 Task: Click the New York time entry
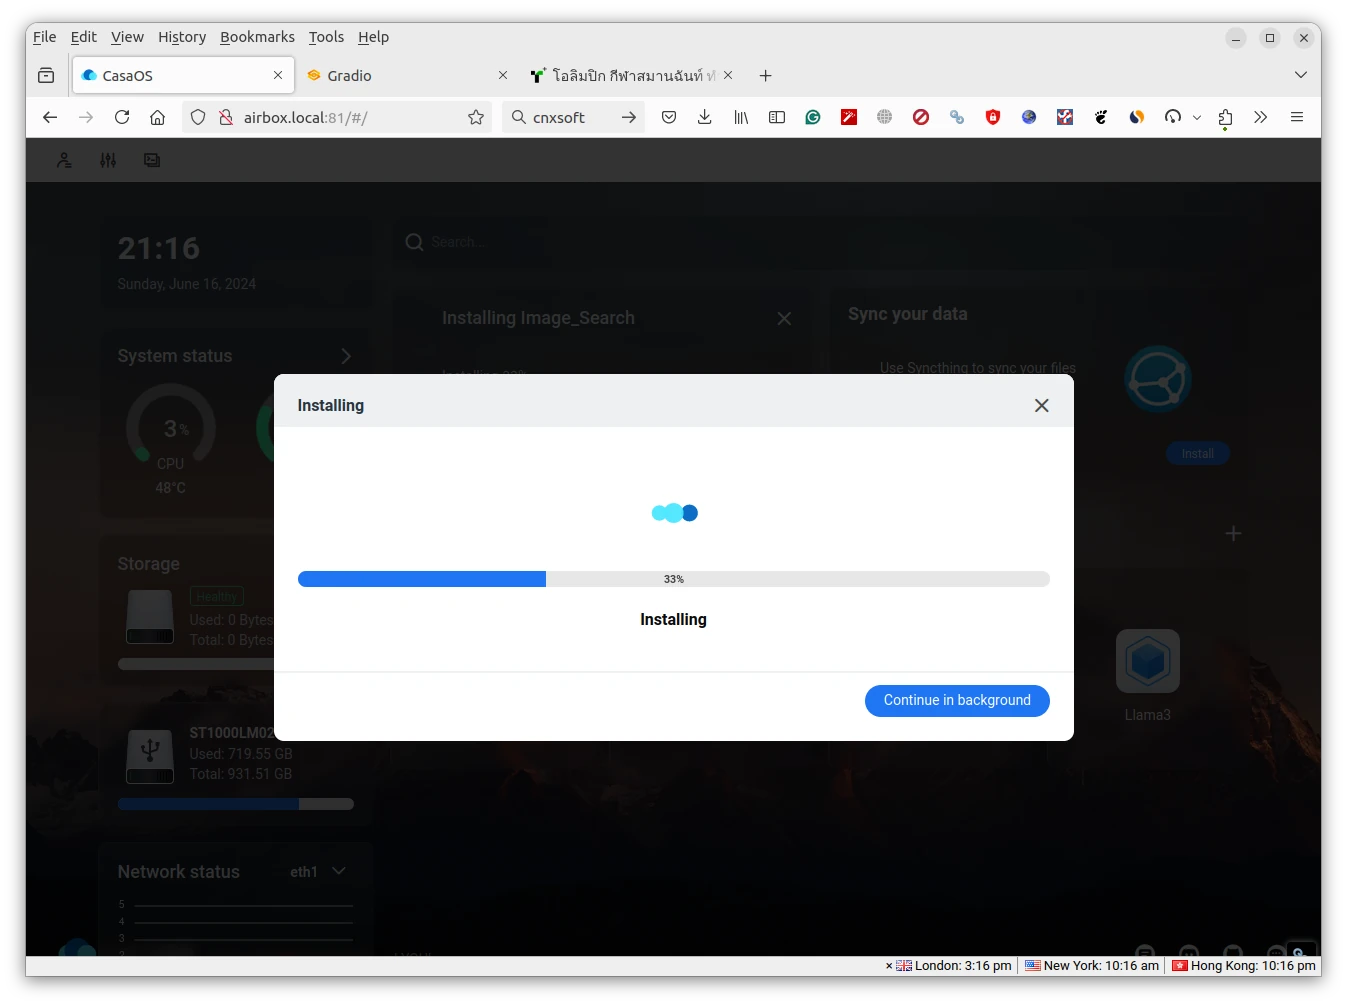pyautogui.click(x=1092, y=966)
